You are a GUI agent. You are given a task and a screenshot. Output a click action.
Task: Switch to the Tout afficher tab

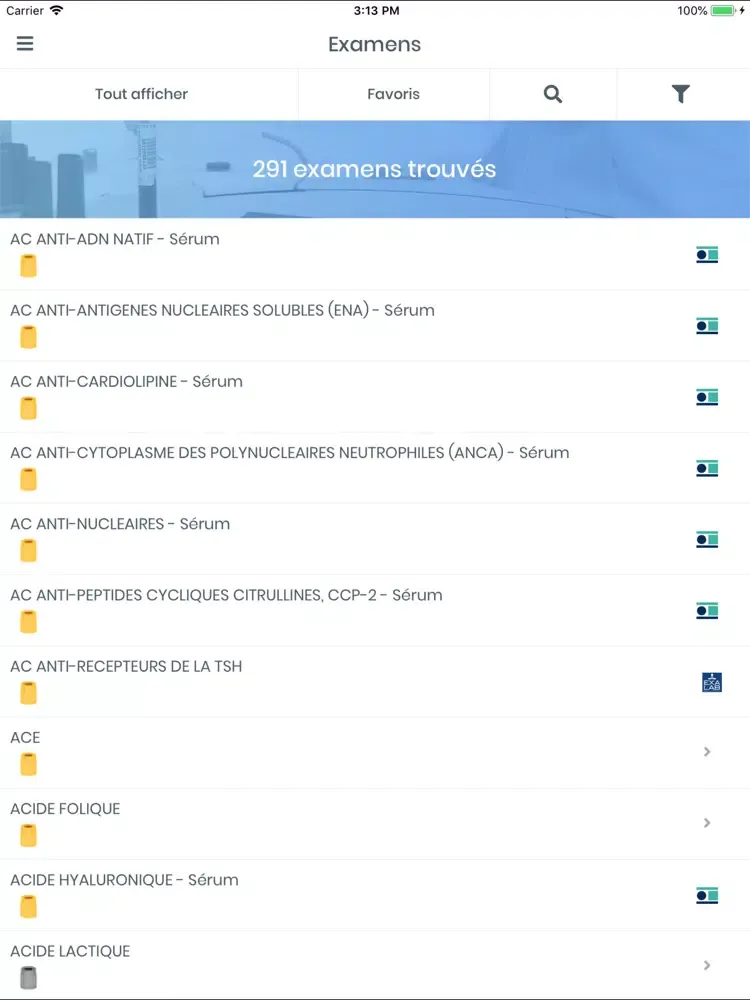point(141,94)
